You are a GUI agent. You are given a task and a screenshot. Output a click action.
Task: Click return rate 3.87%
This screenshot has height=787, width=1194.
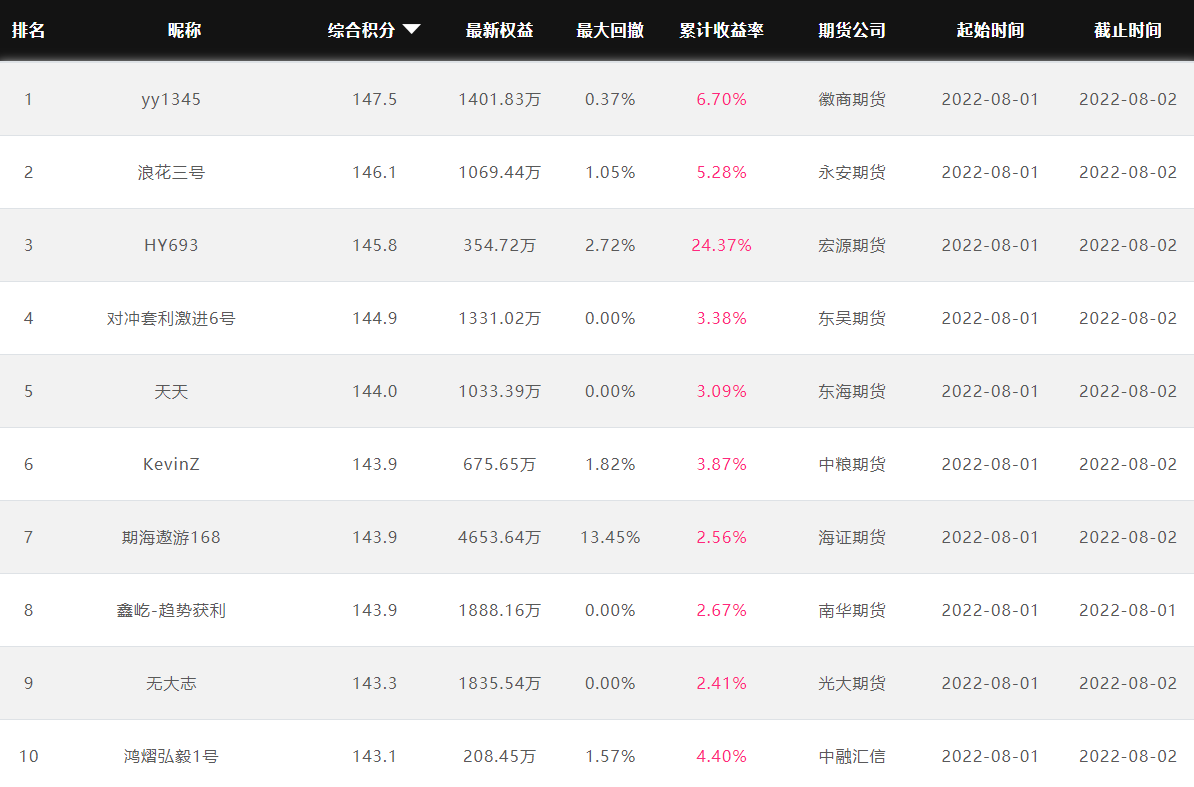(721, 464)
